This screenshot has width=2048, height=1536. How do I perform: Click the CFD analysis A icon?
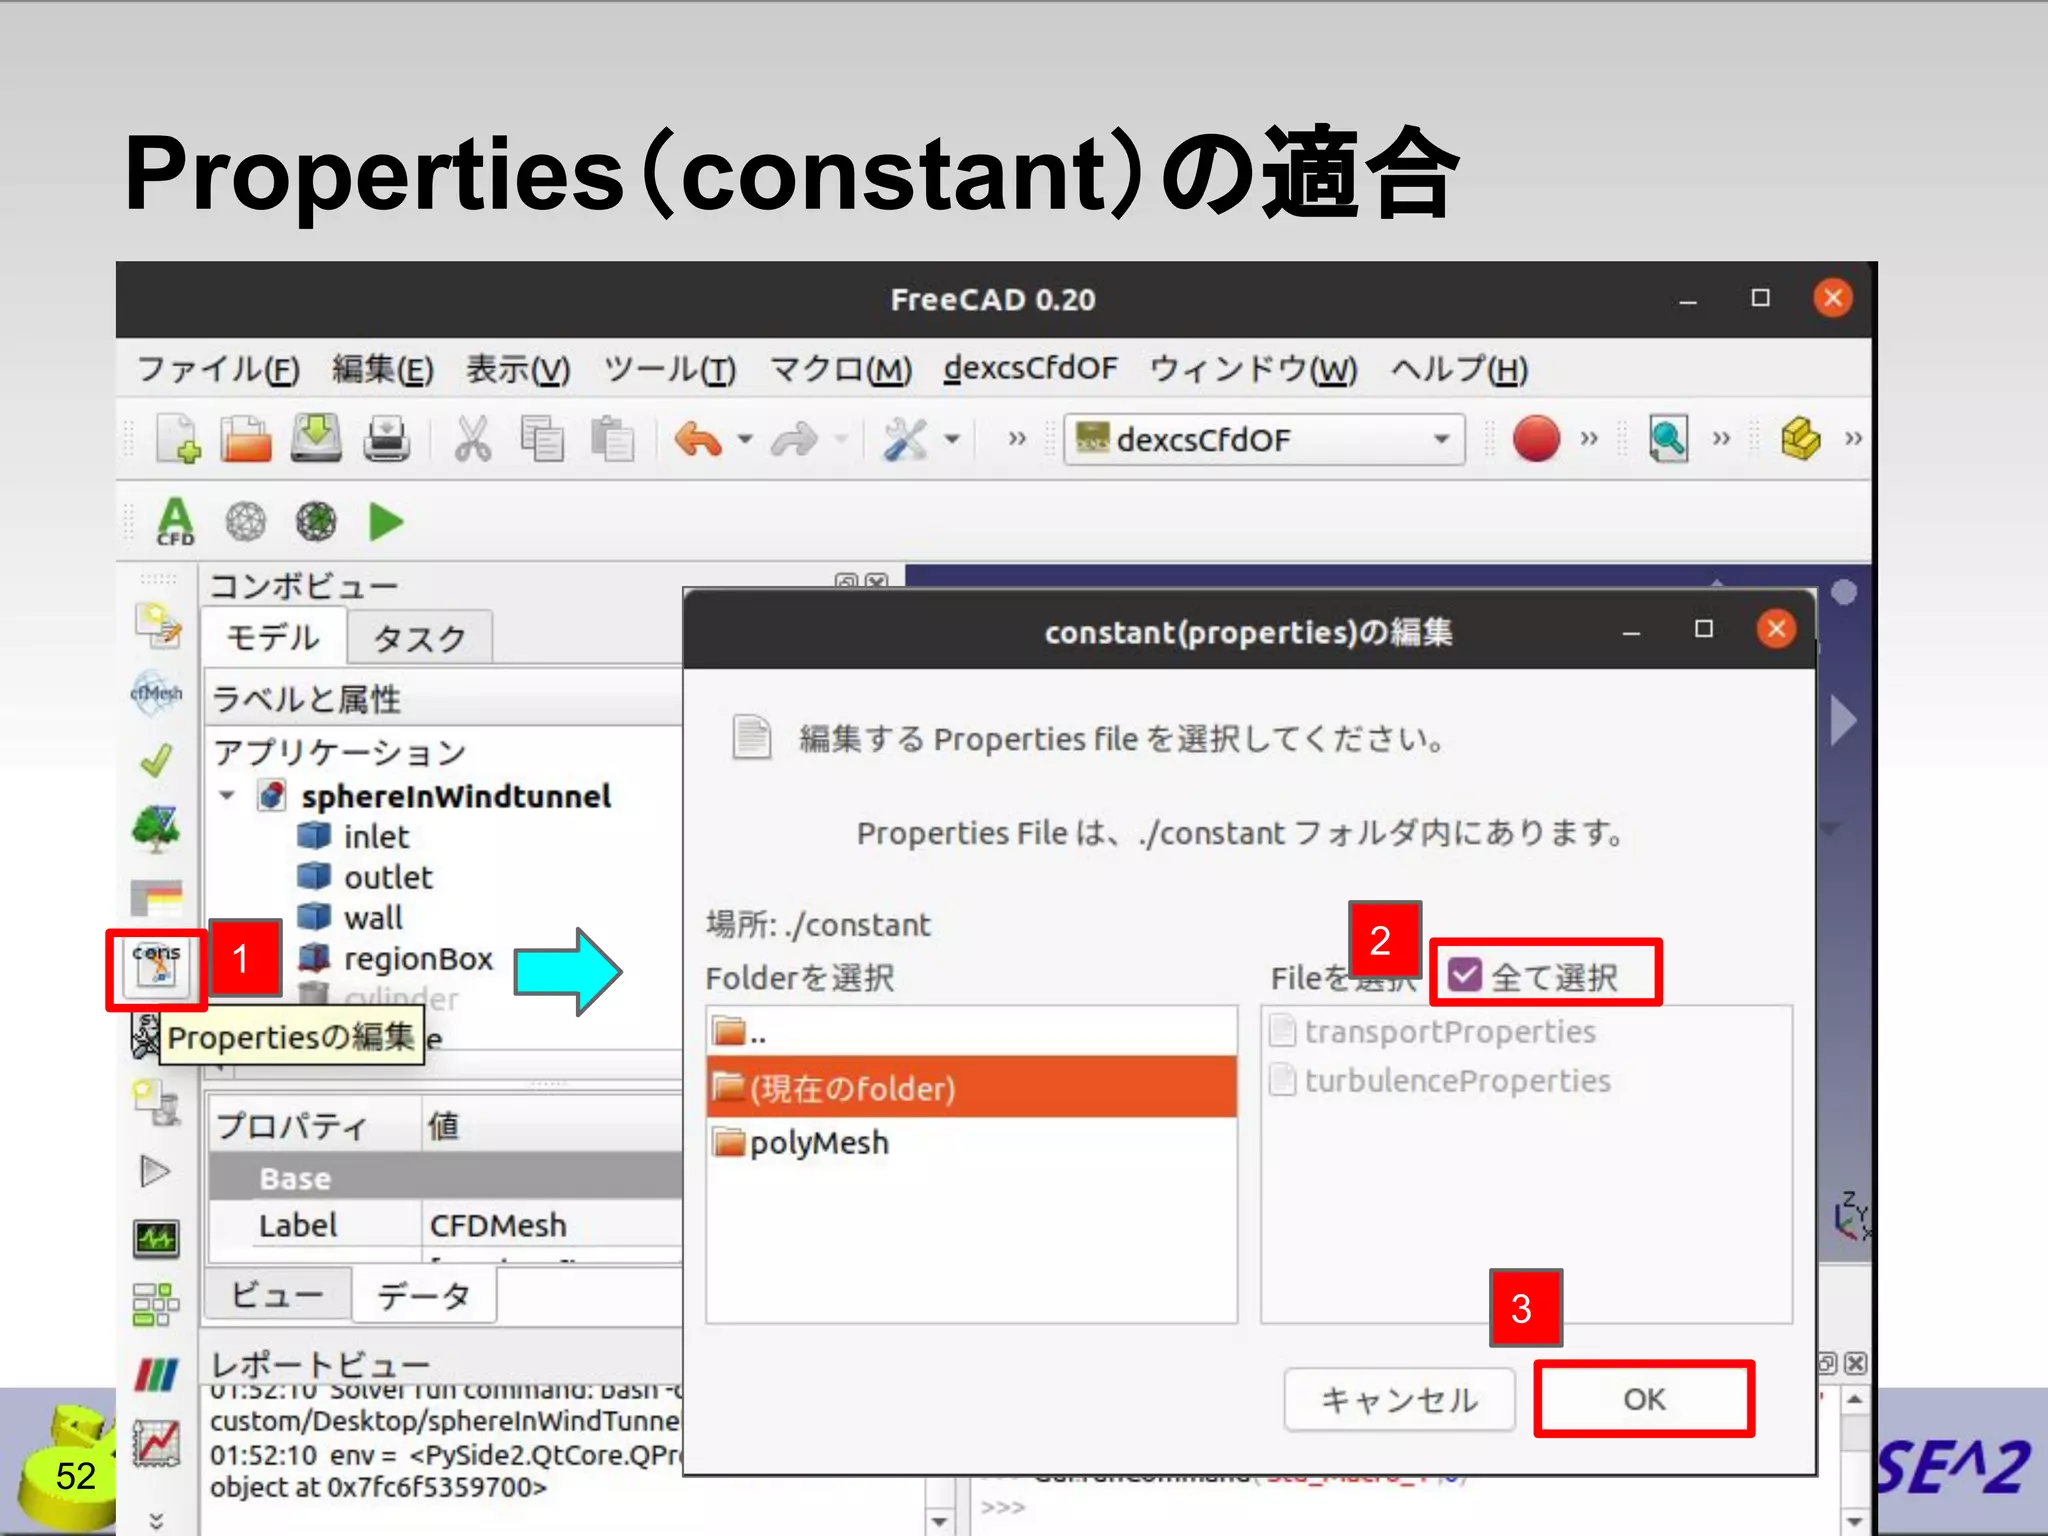pyautogui.click(x=175, y=521)
